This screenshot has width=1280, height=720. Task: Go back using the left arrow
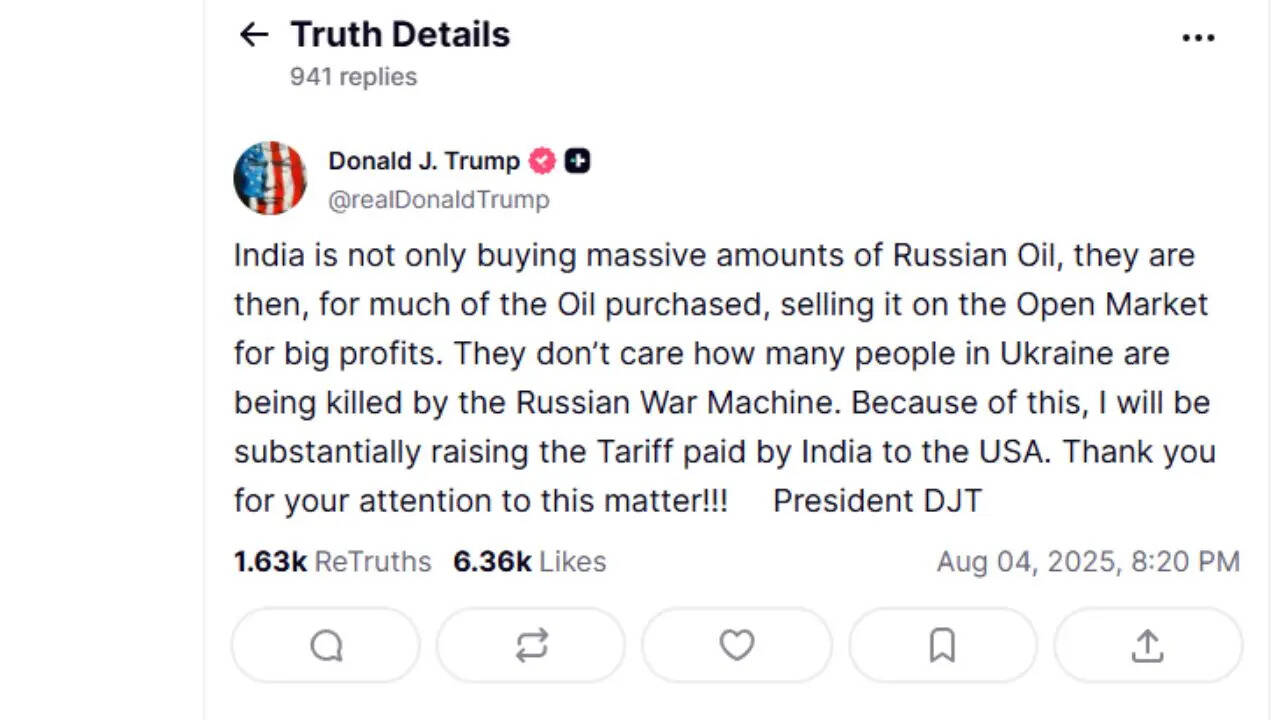click(254, 36)
